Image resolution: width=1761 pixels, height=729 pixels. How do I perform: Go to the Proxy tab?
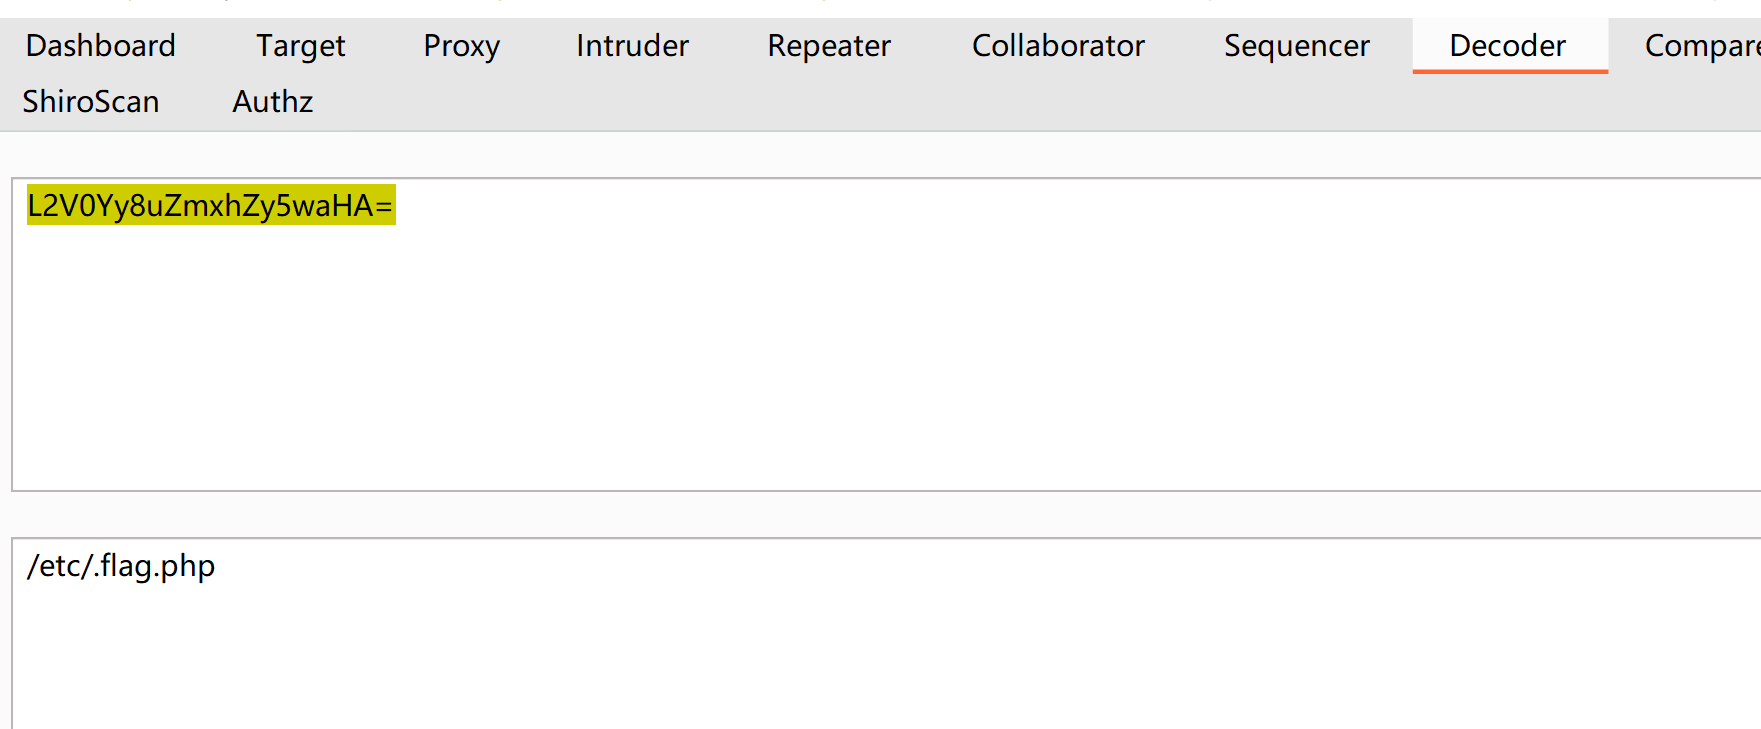[x=461, y=46]
